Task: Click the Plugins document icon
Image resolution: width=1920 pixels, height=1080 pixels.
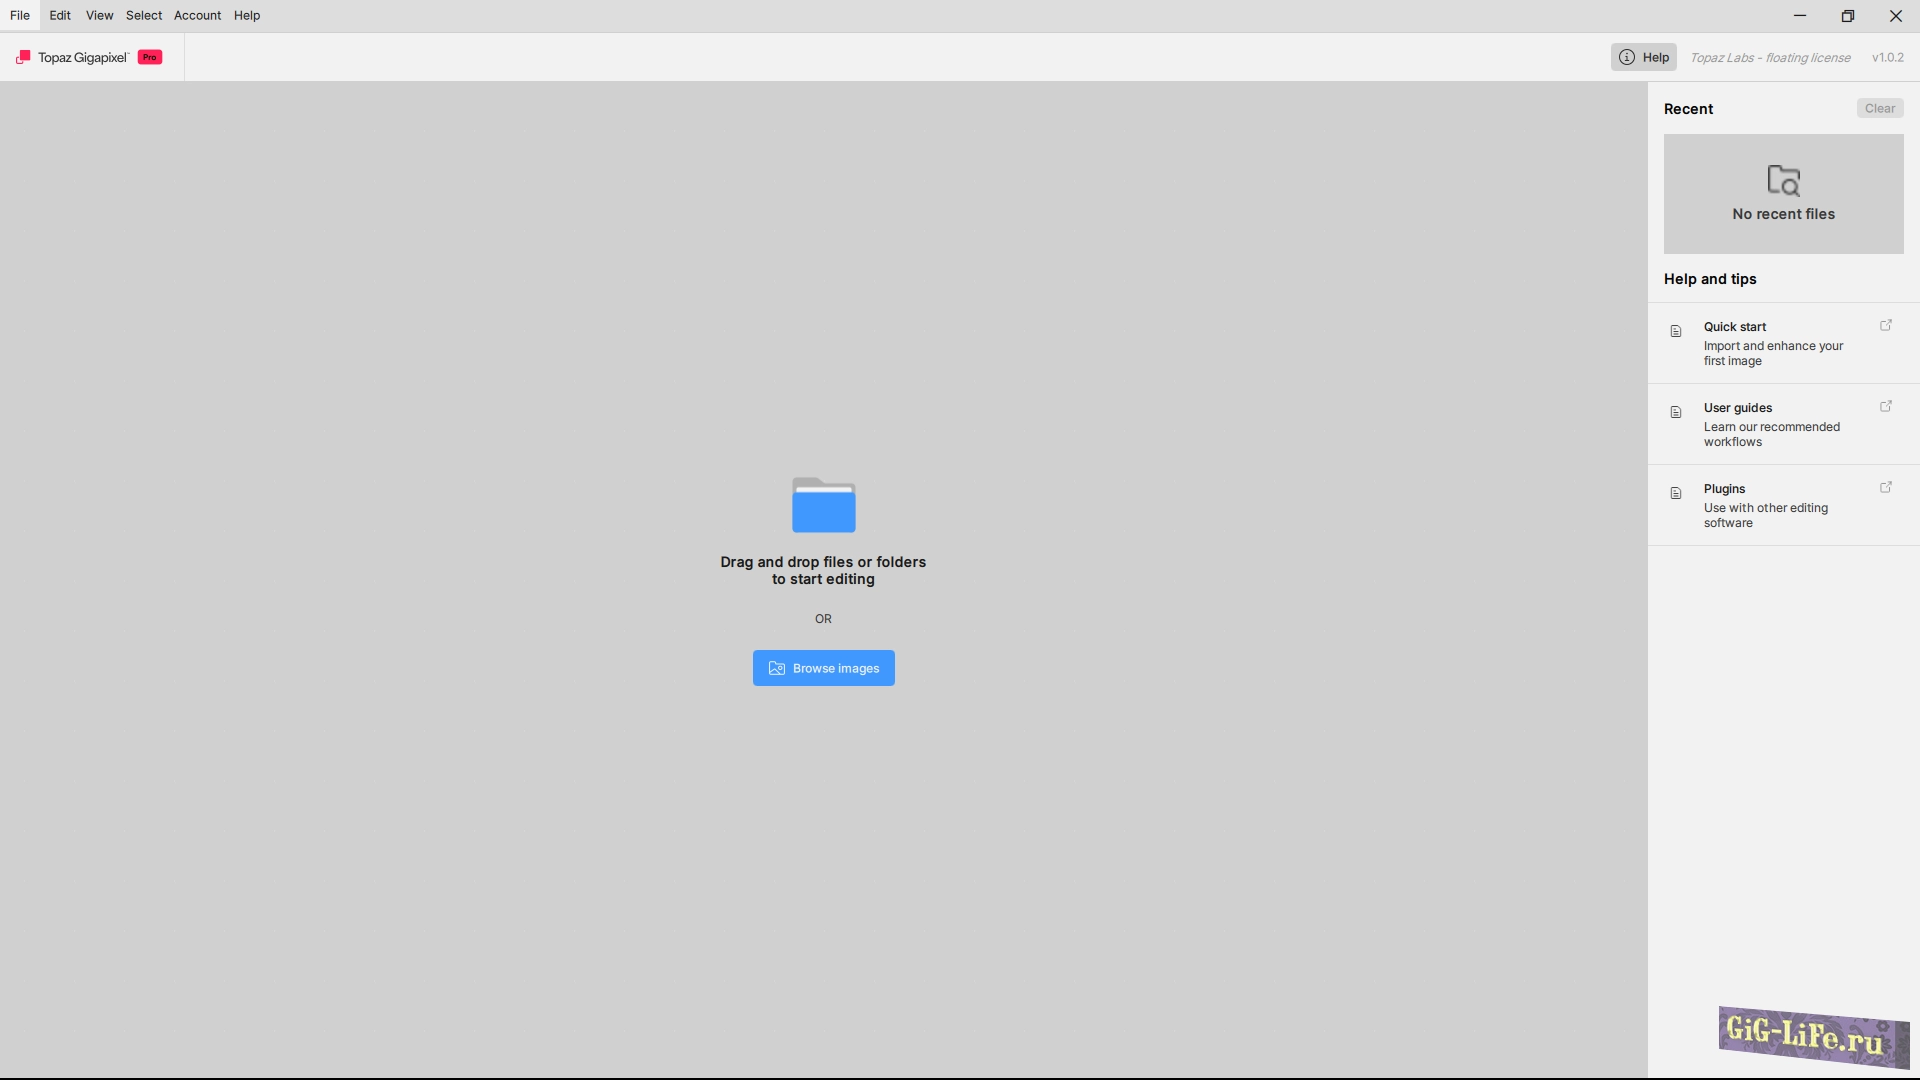Action: [1676, 493]
